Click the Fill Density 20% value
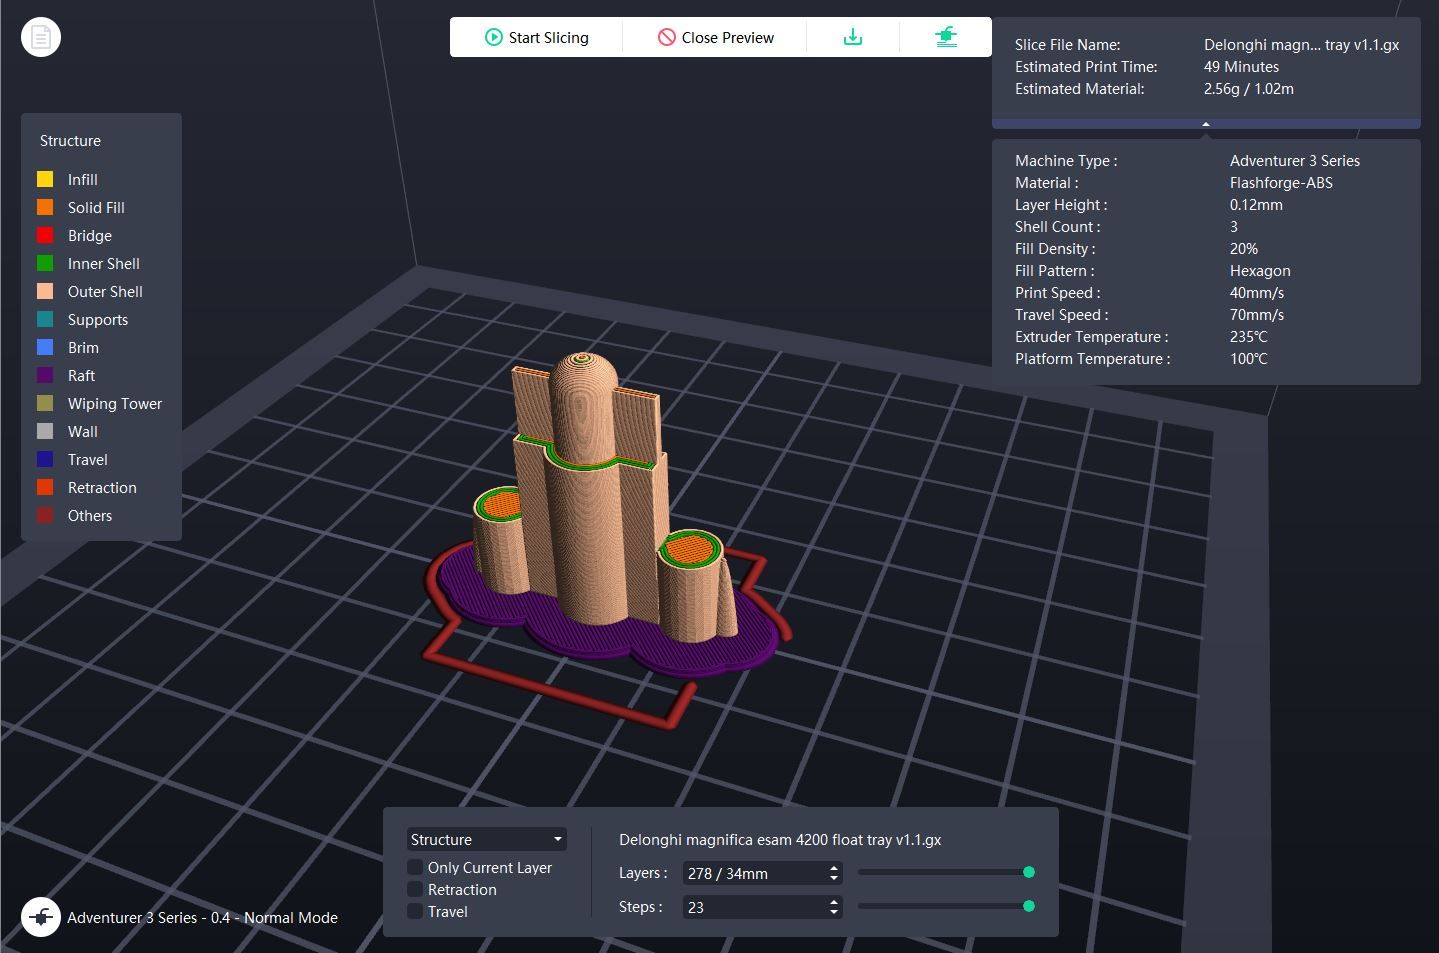The width and height of the screenshot is (1439, 953). pyautogui.click(x=1244, y=248)
